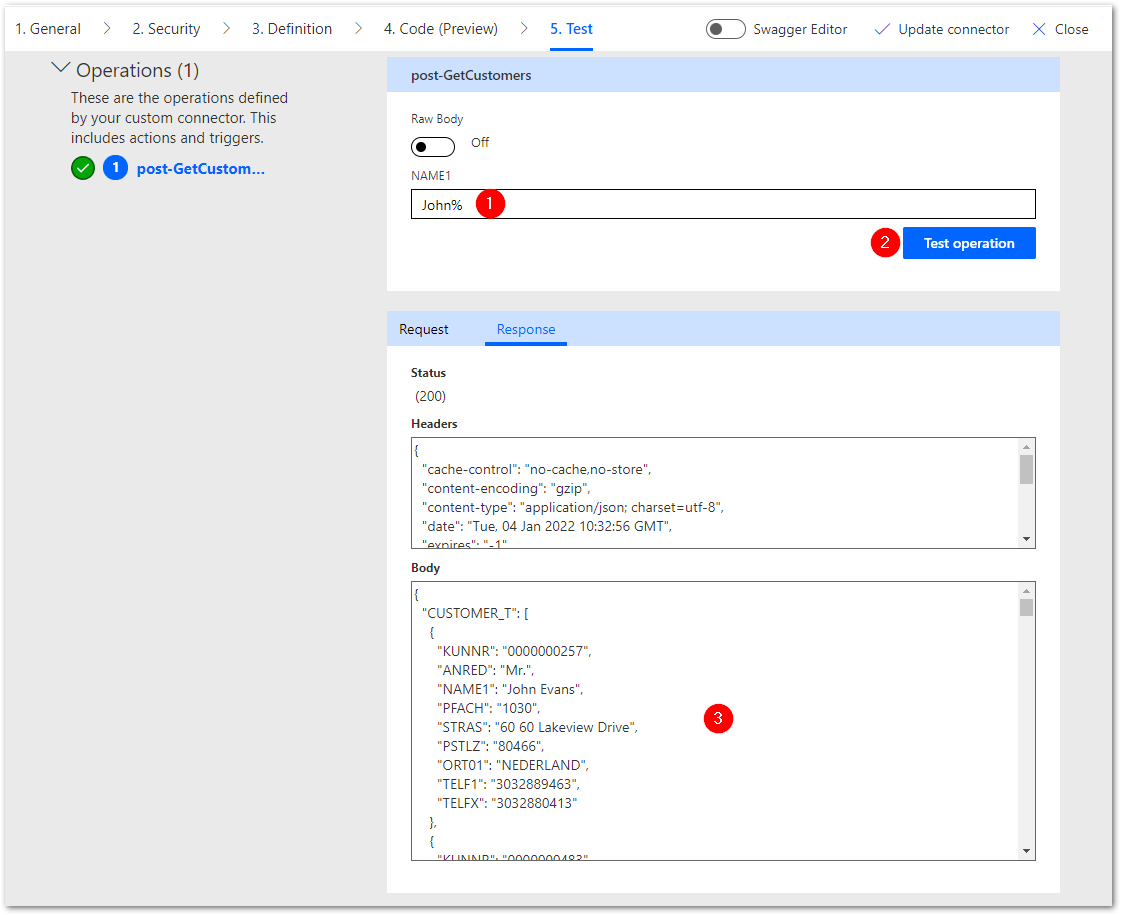The image size is (1121, 915).
Task: Collapse the Operations (1) section
Action: [x=61, y=69]
